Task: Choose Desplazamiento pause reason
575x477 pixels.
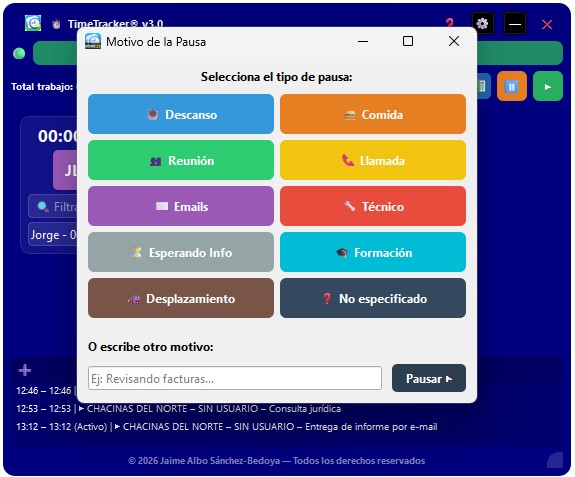Action: pyautogui.click(x=181, y=298)
